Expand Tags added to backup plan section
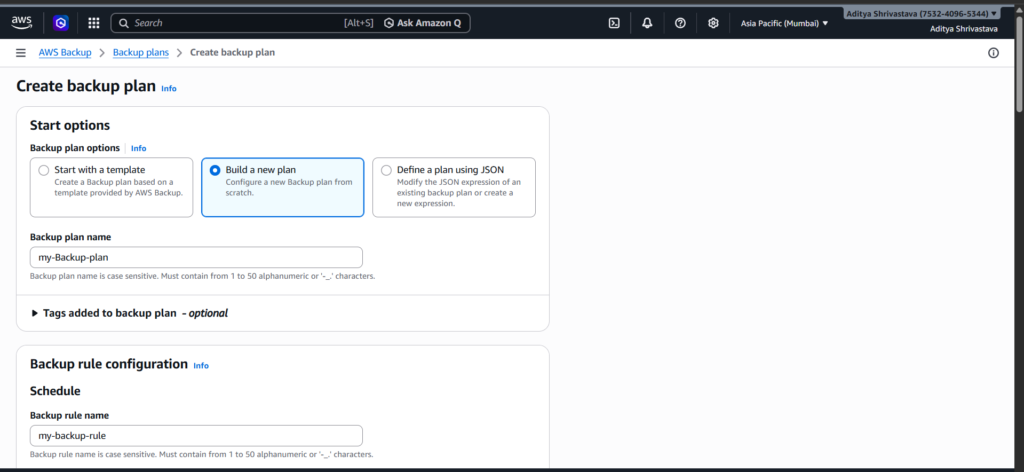 pos(36,313)
